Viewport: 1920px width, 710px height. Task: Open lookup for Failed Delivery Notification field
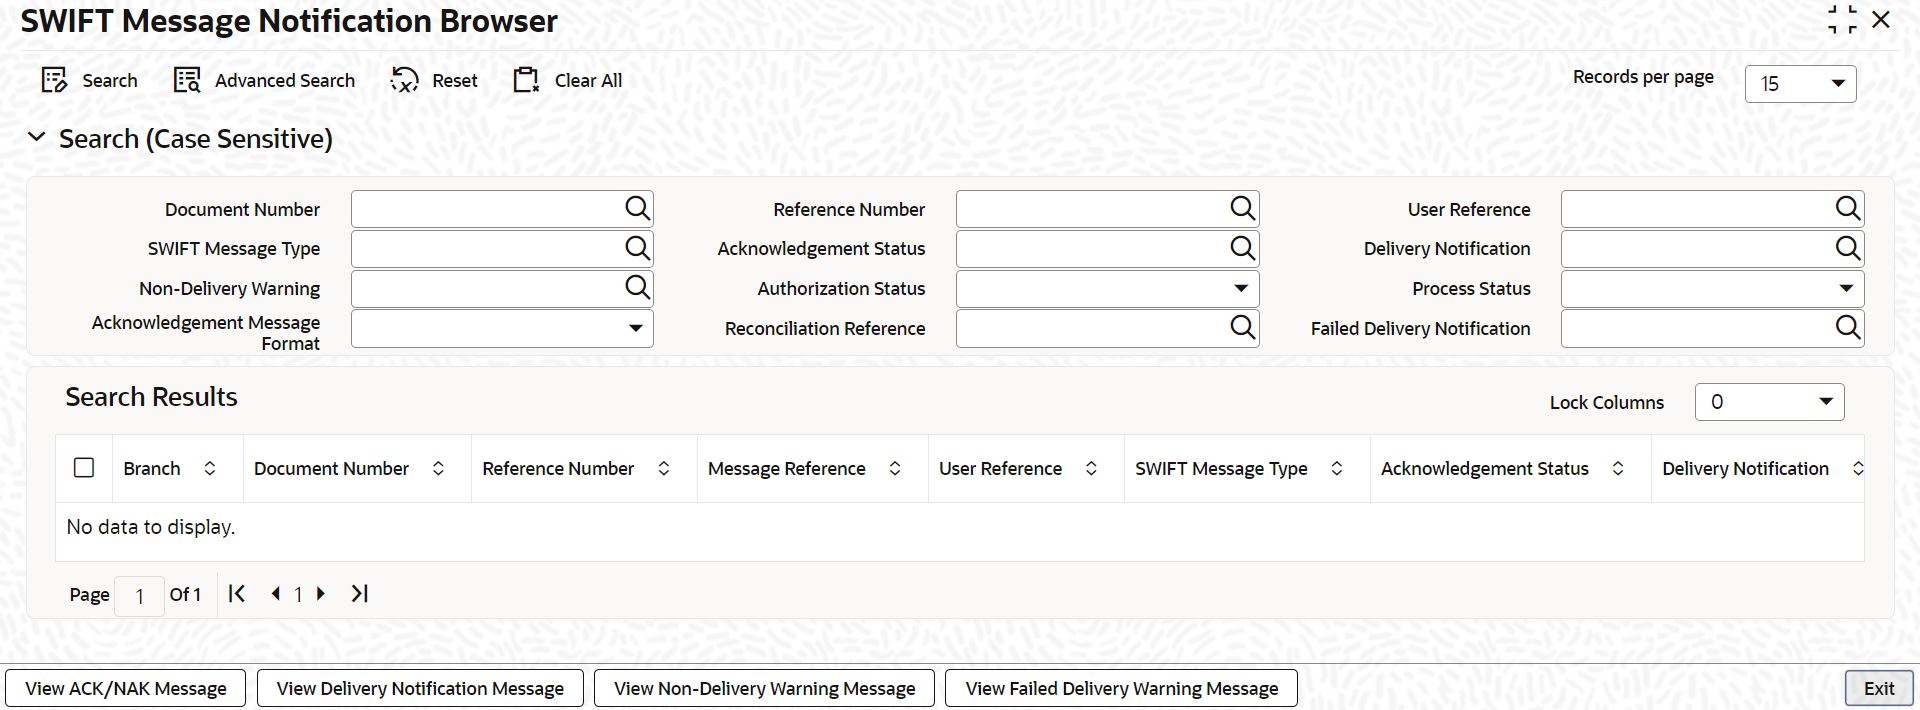coord(1847,327)
